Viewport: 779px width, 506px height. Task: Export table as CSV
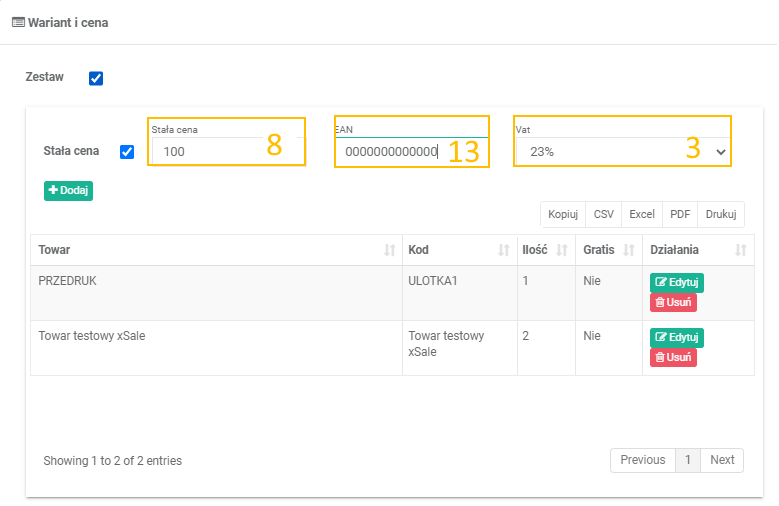[x=604, y=214]
